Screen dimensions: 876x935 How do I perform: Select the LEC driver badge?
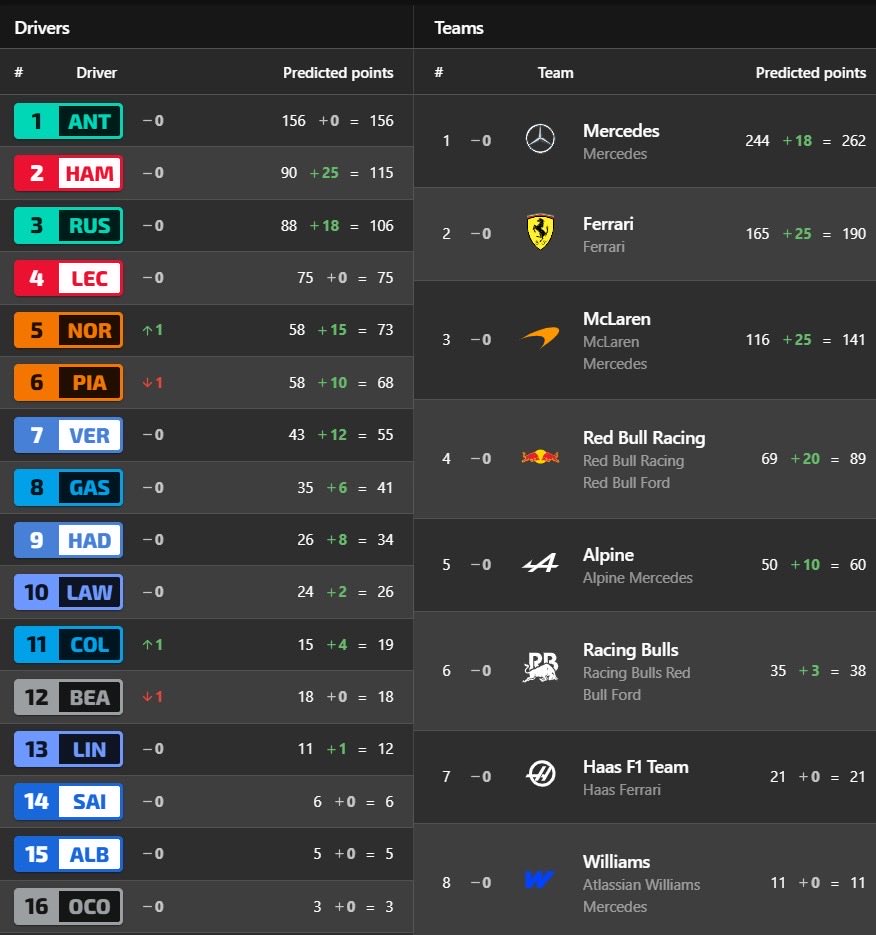coord(69,278)
